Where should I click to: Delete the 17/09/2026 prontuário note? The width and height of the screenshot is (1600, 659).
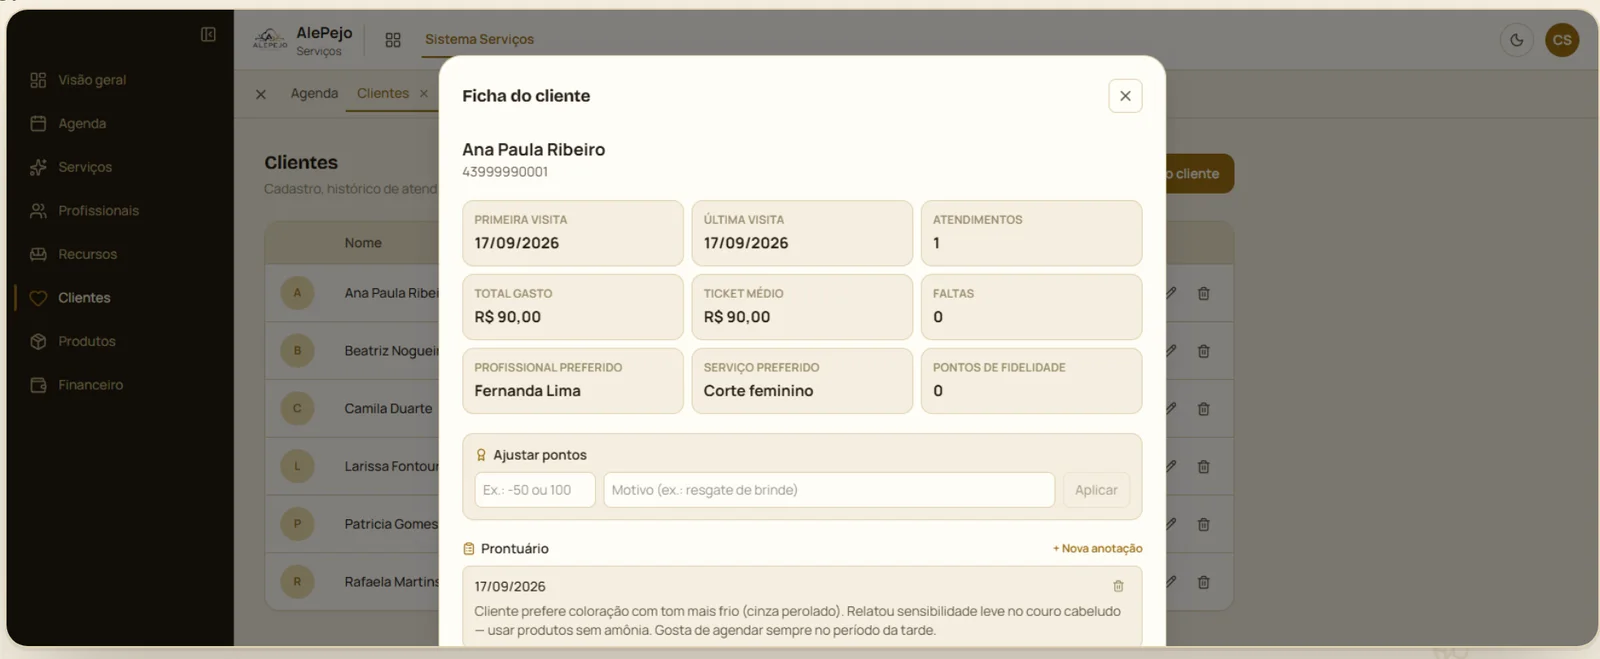click(x=1118, y=586)
